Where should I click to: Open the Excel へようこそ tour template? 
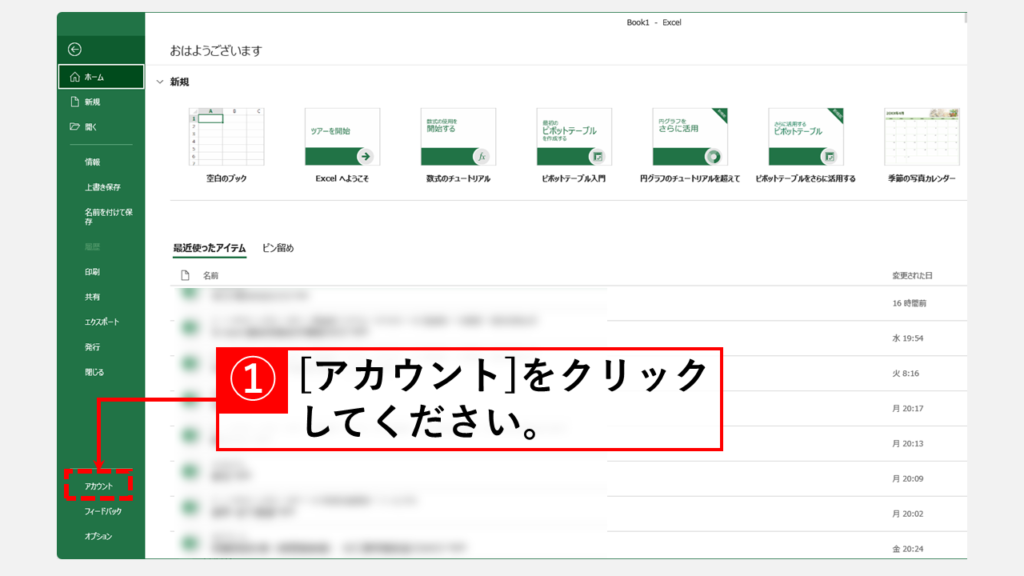[342, 145]
